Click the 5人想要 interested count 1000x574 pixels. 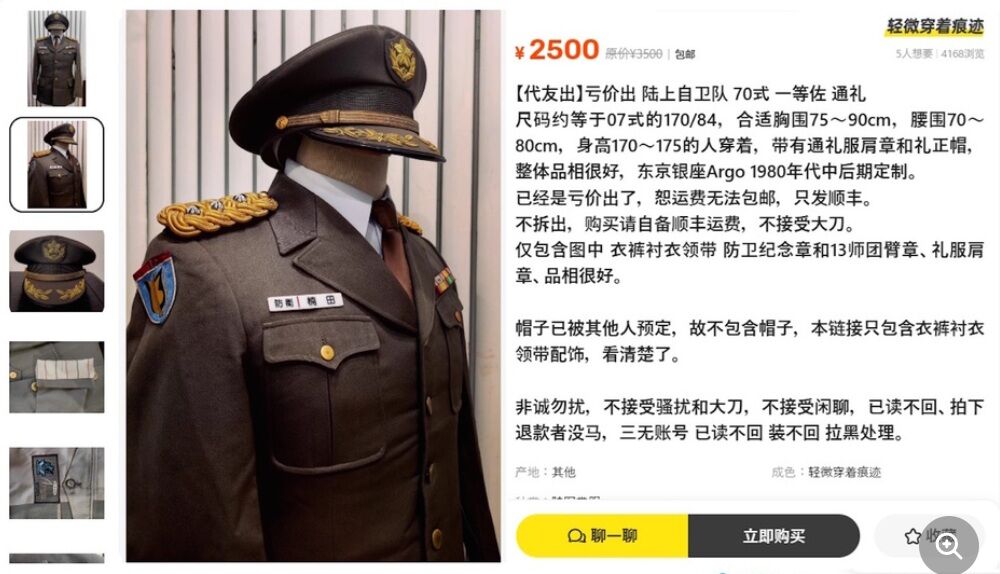pyautogui.click(x=916, y=54)
